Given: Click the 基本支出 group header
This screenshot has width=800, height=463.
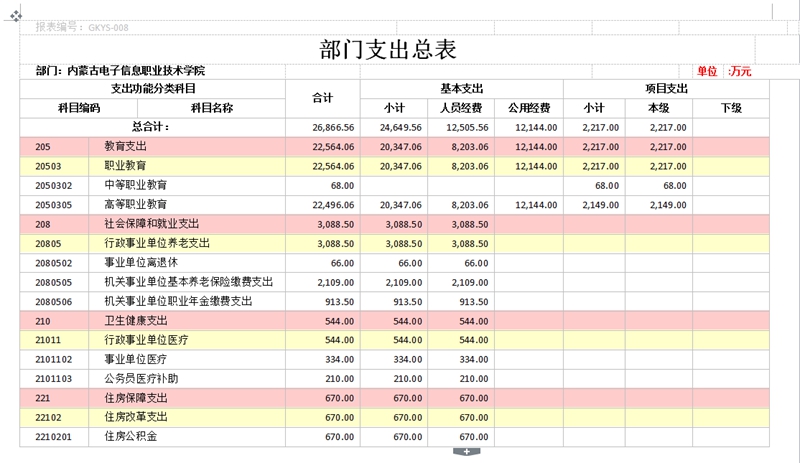Looking at the screenshot, I should click(461, 89).
